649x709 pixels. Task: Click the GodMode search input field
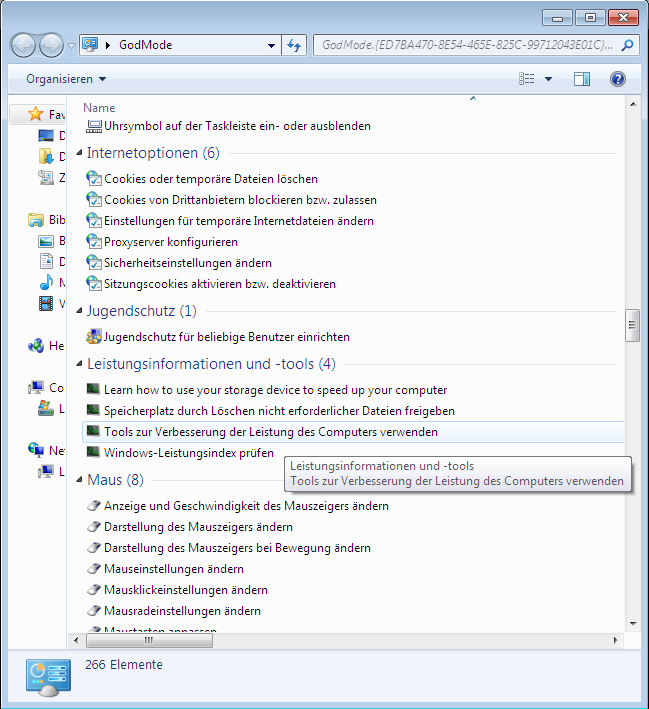465,46
